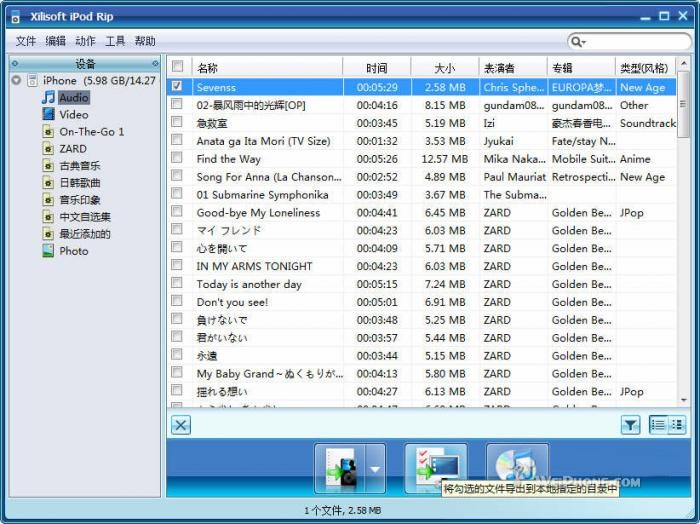Open the 中文自选集 playlist icon
700x524 pixels.
pyautogui.click(x=48, y=216)
